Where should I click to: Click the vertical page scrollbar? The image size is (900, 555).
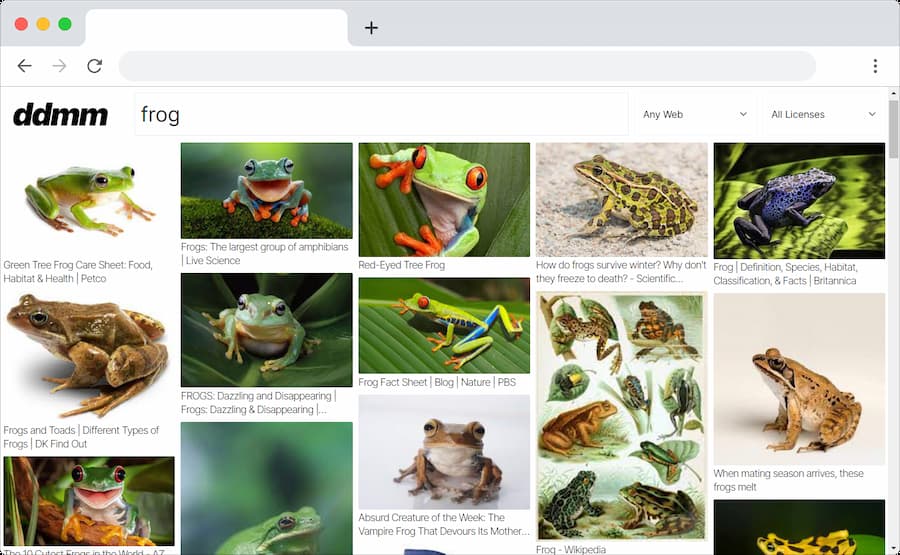(893, 130)
